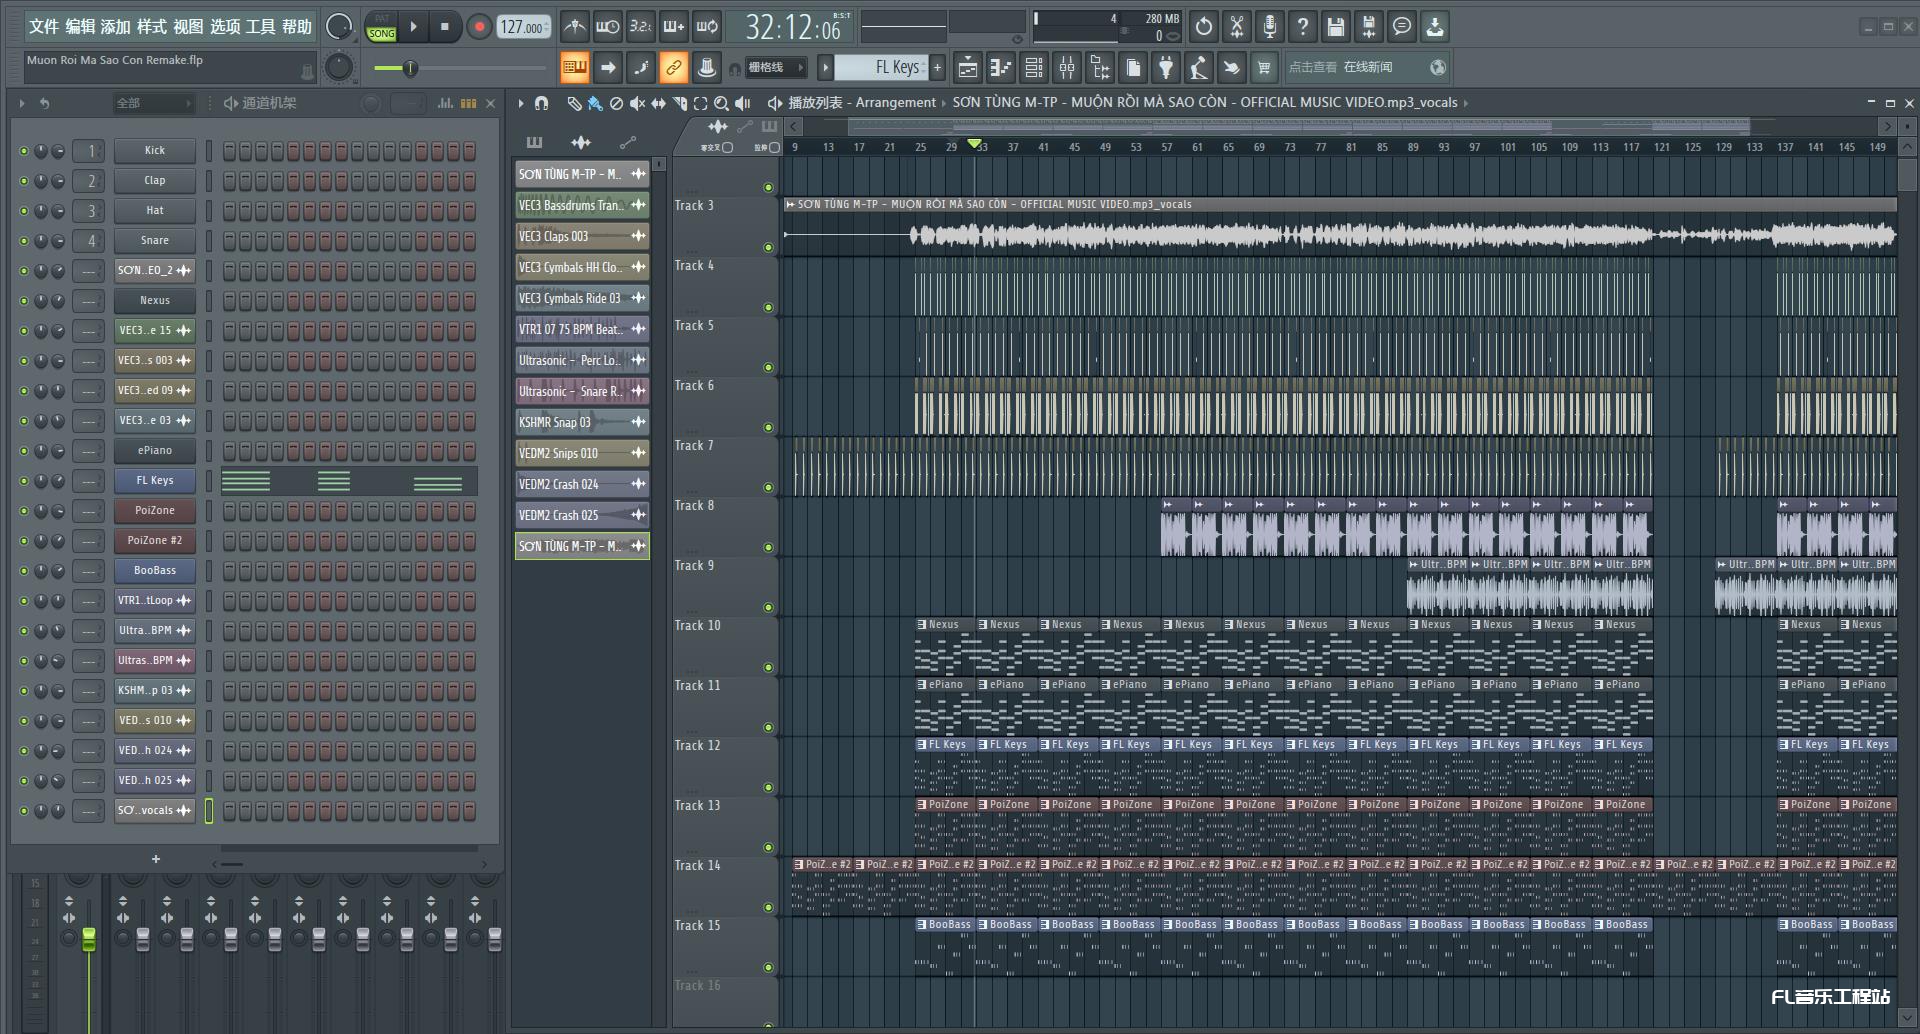Expand the Channel rack menu arrow

pos(21,103)
